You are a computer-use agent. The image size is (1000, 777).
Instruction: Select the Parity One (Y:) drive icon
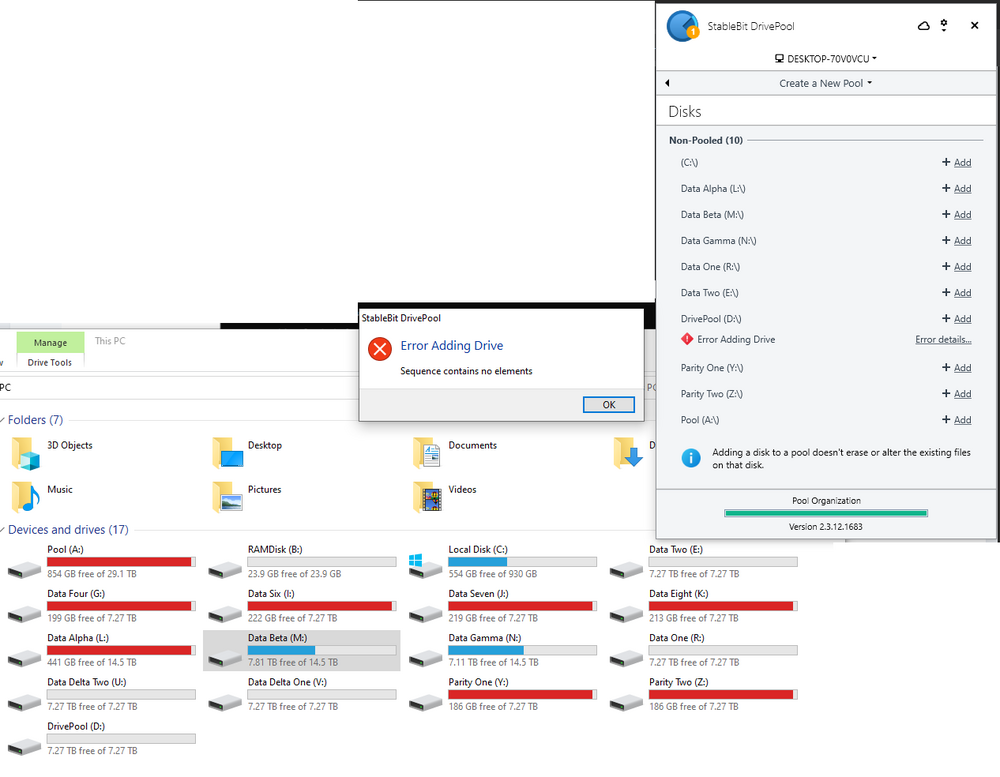pyautogui.click(x=425, y=702)
